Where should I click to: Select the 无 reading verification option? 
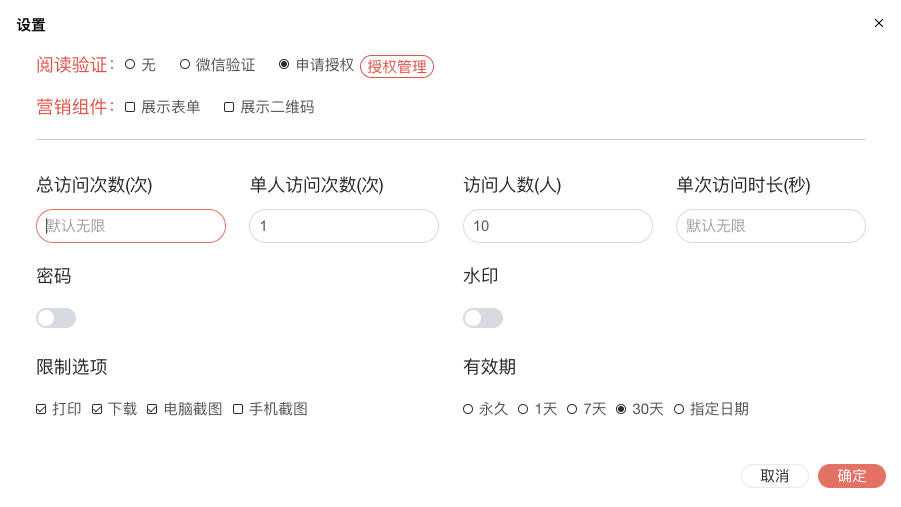click(130, 65)
